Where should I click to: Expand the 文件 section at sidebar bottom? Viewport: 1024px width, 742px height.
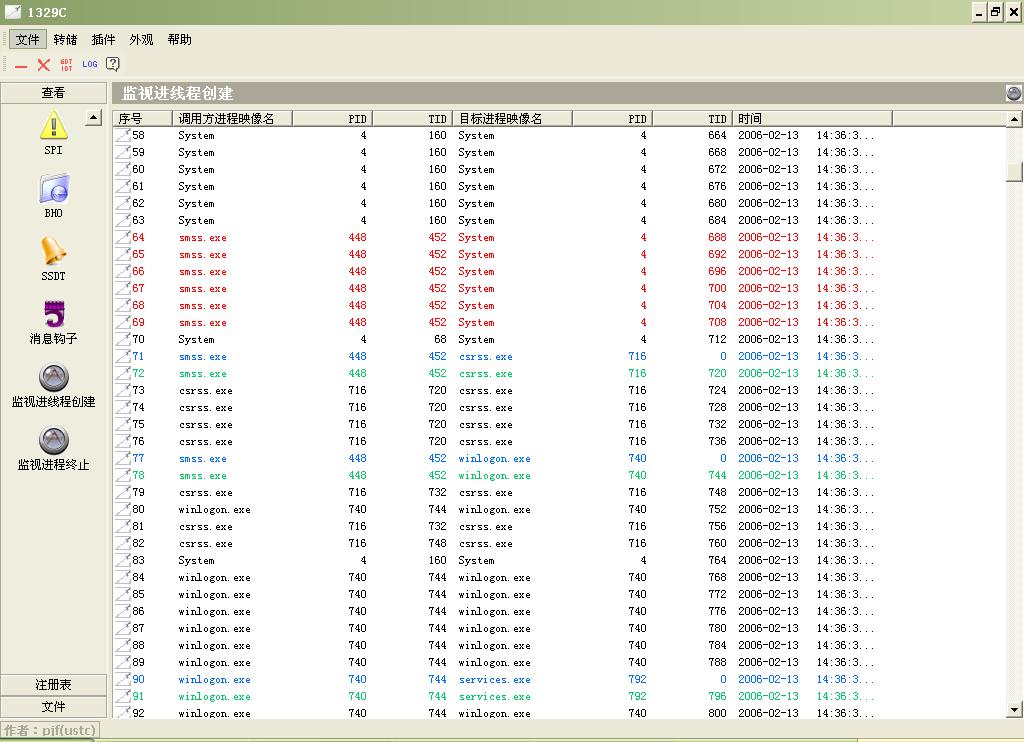pyautogui.click(x=53, y=707)
